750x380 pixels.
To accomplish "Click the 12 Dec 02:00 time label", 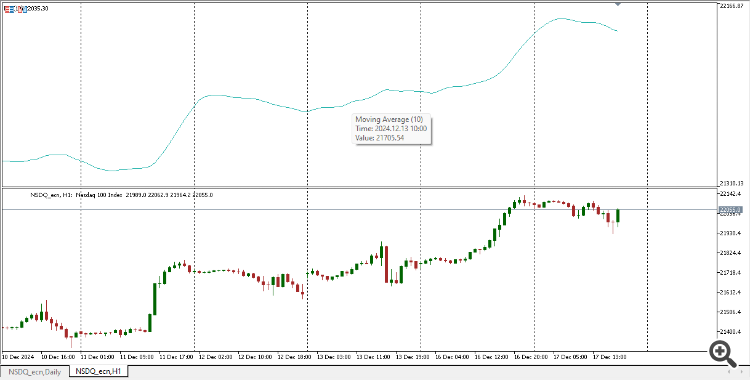I will click(216, 357).
